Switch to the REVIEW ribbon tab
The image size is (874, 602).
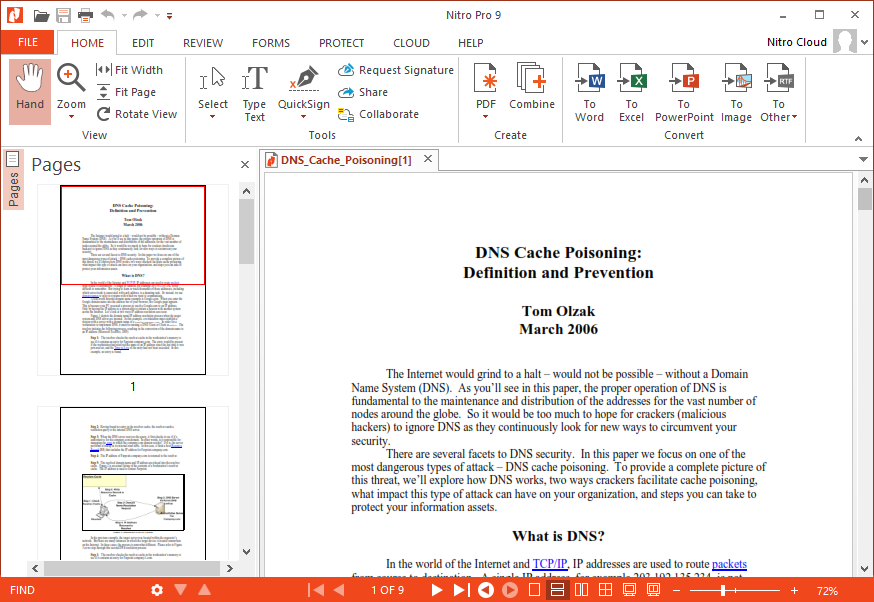coord(203,42)
